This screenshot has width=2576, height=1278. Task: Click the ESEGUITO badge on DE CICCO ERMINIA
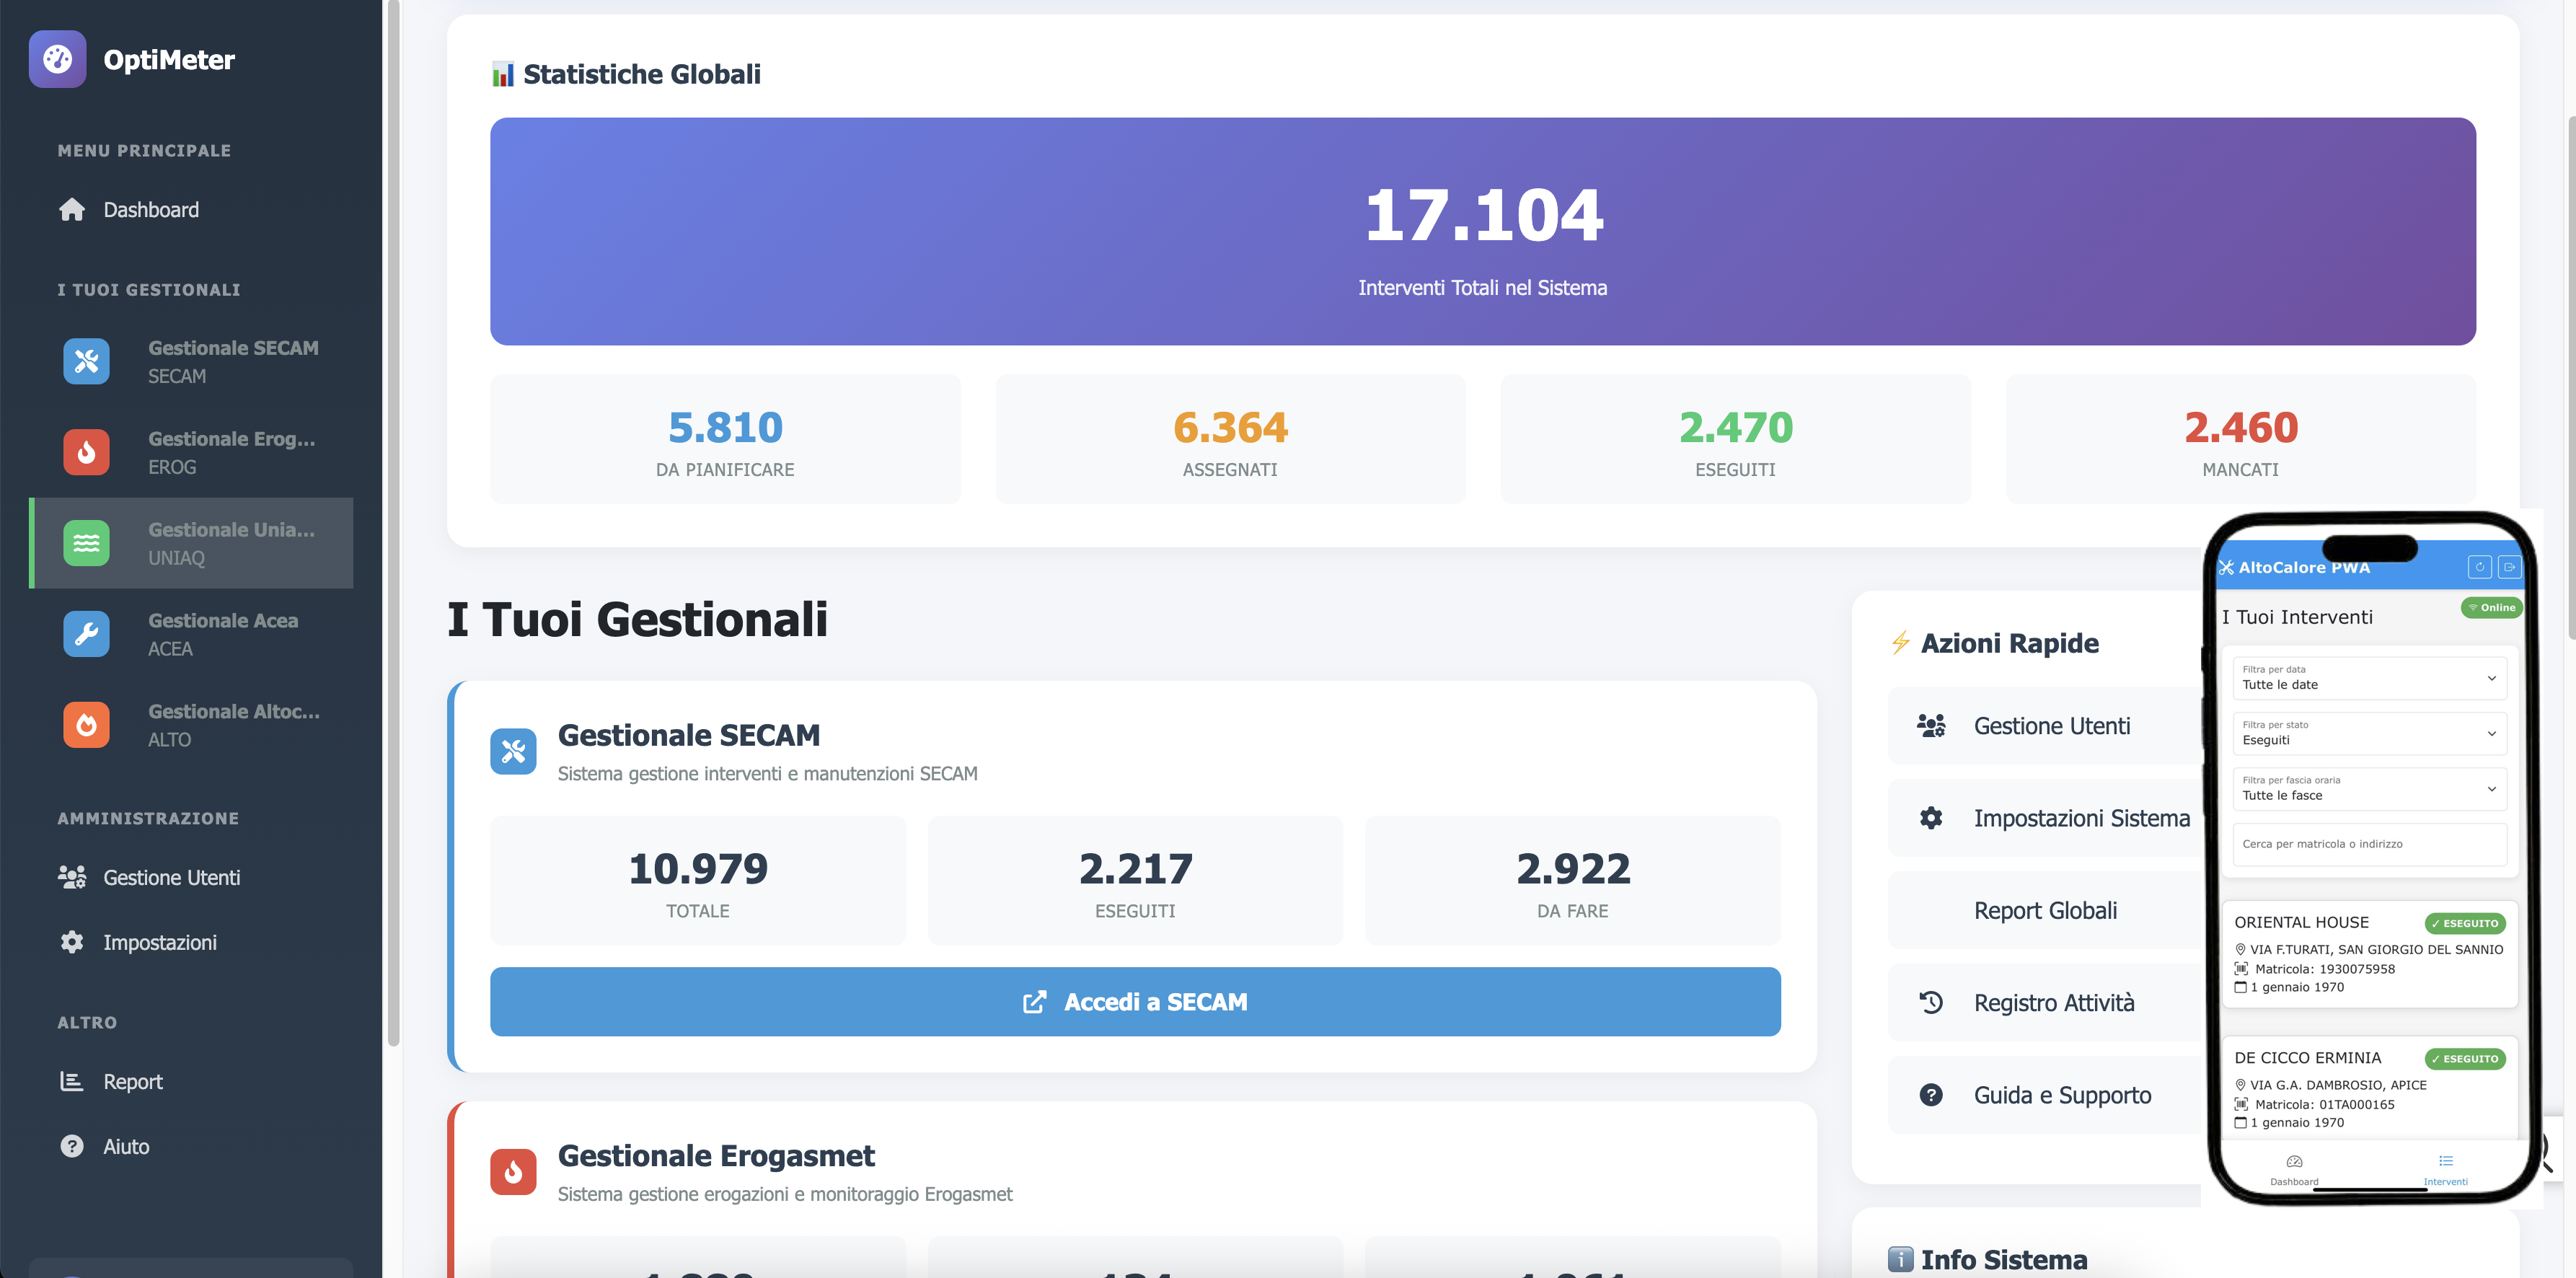point(2465,1058)
